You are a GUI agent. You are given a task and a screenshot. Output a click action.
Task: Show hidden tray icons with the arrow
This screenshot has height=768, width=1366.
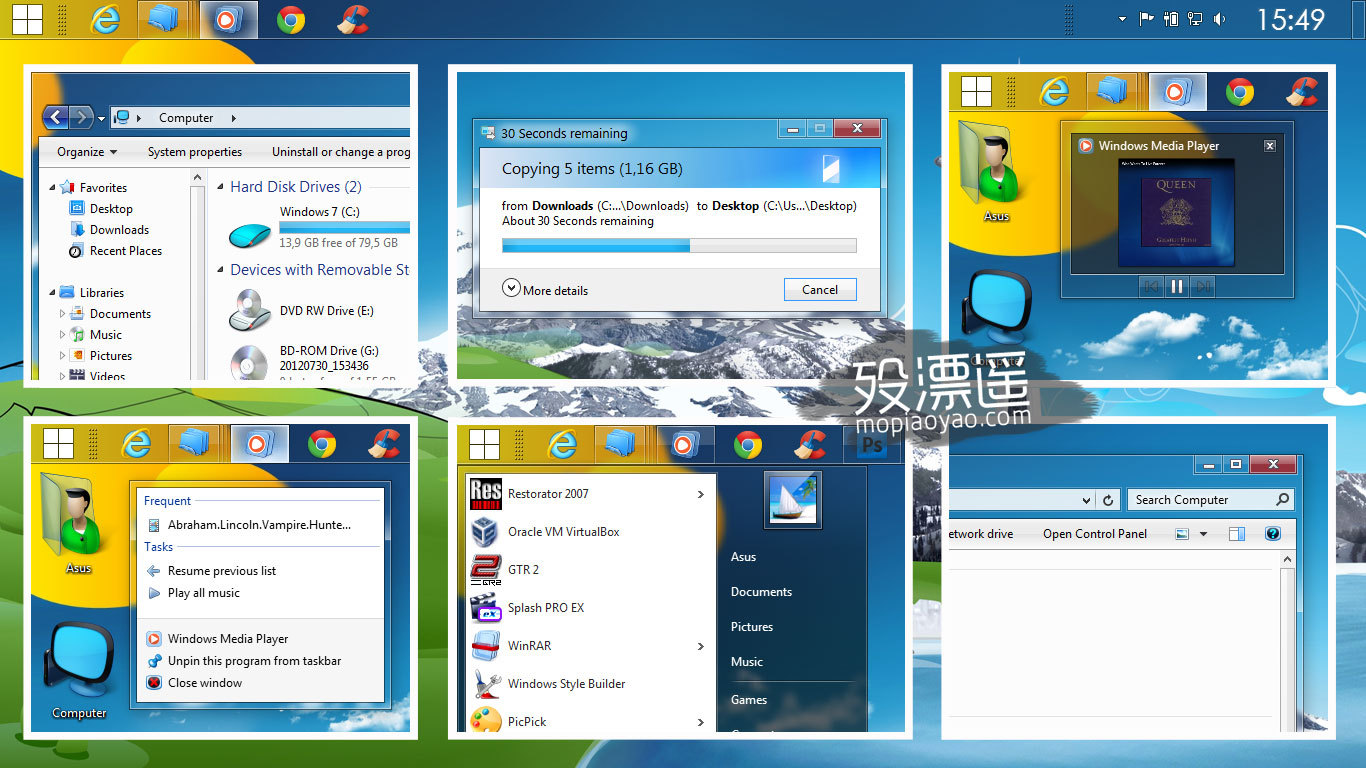point(1123,19)
